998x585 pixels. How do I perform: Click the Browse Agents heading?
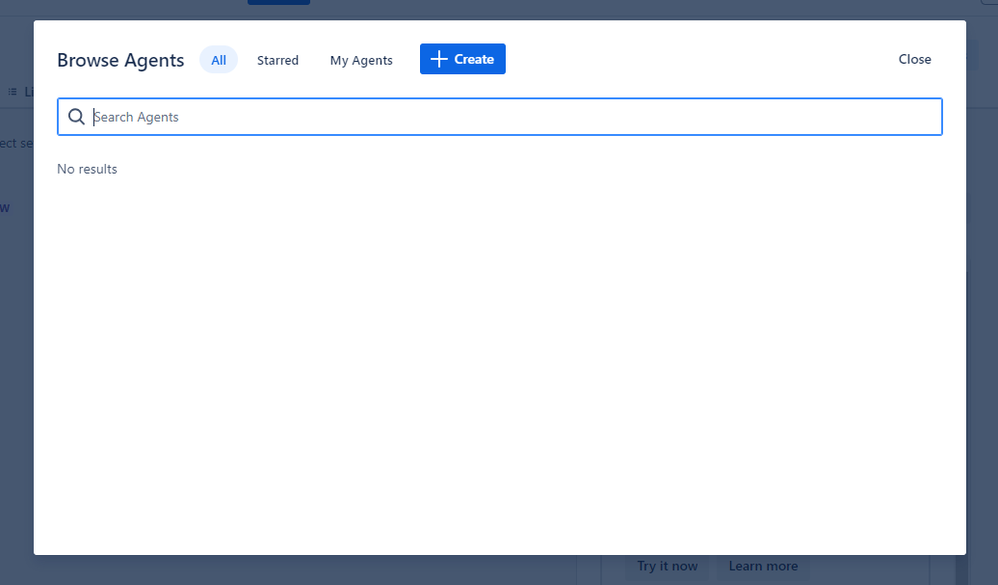pyautogui.click(x=121, y=60)
